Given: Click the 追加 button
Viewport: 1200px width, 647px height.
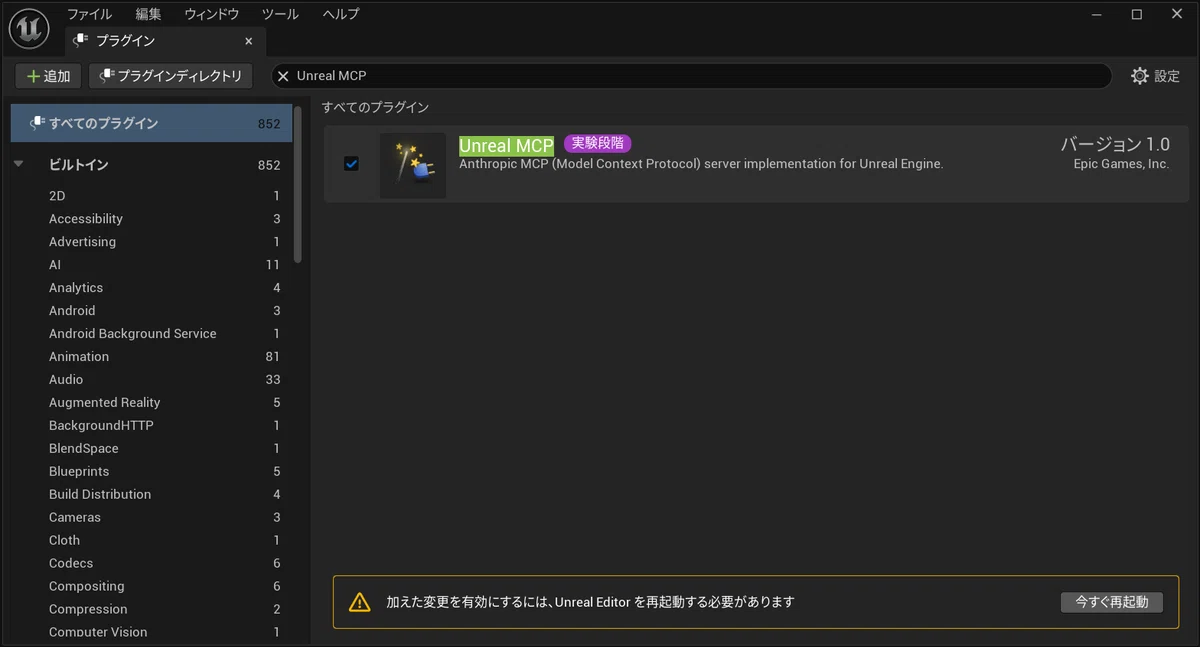Looking at the screenshot, I should [48, 76].
